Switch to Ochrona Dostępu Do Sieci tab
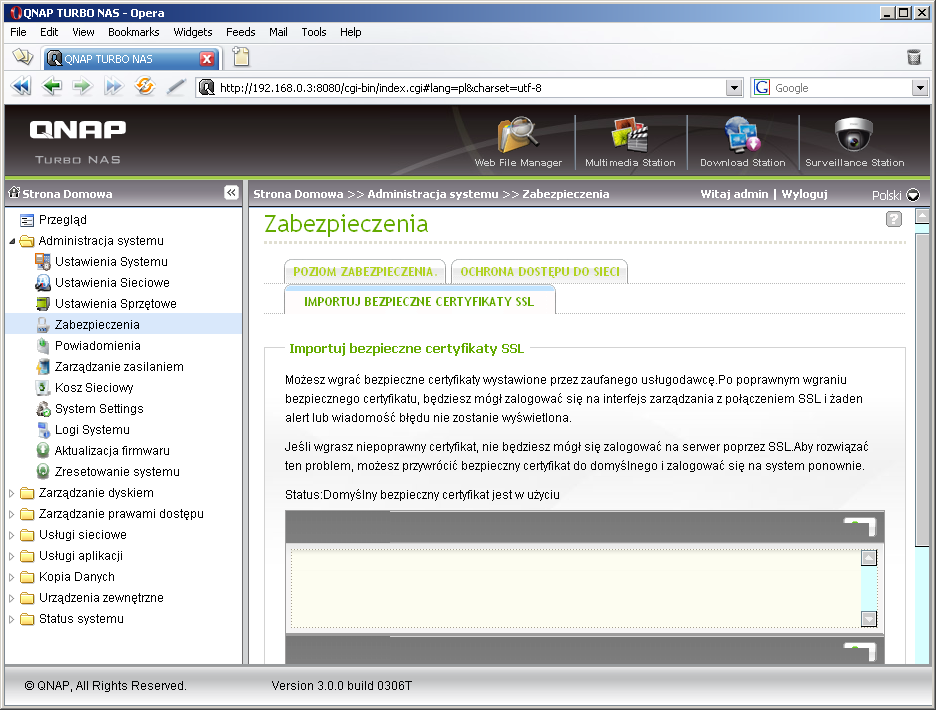 tap(540, 271)
